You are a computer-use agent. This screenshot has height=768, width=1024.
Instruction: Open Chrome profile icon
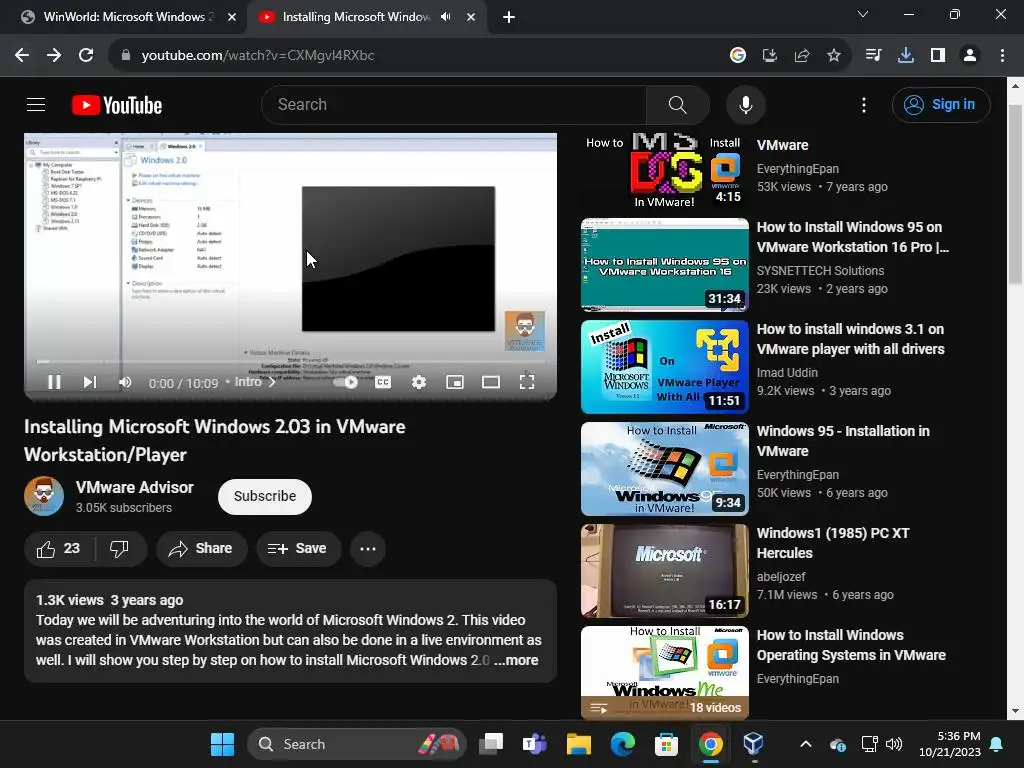970,55
